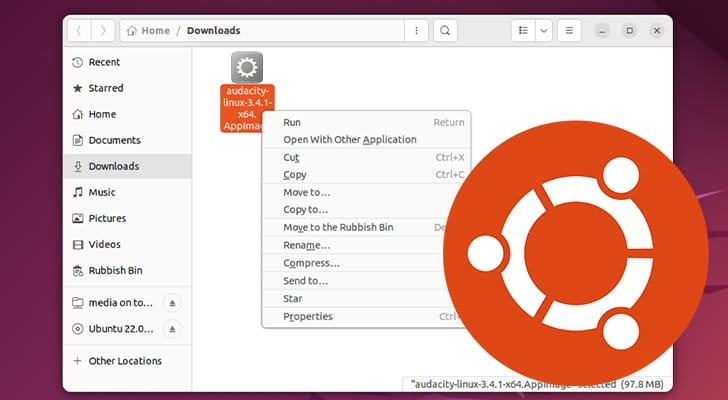Open Music in the sidebar
The height and width of the screenshot is (400, 728).
click(127, 192)
